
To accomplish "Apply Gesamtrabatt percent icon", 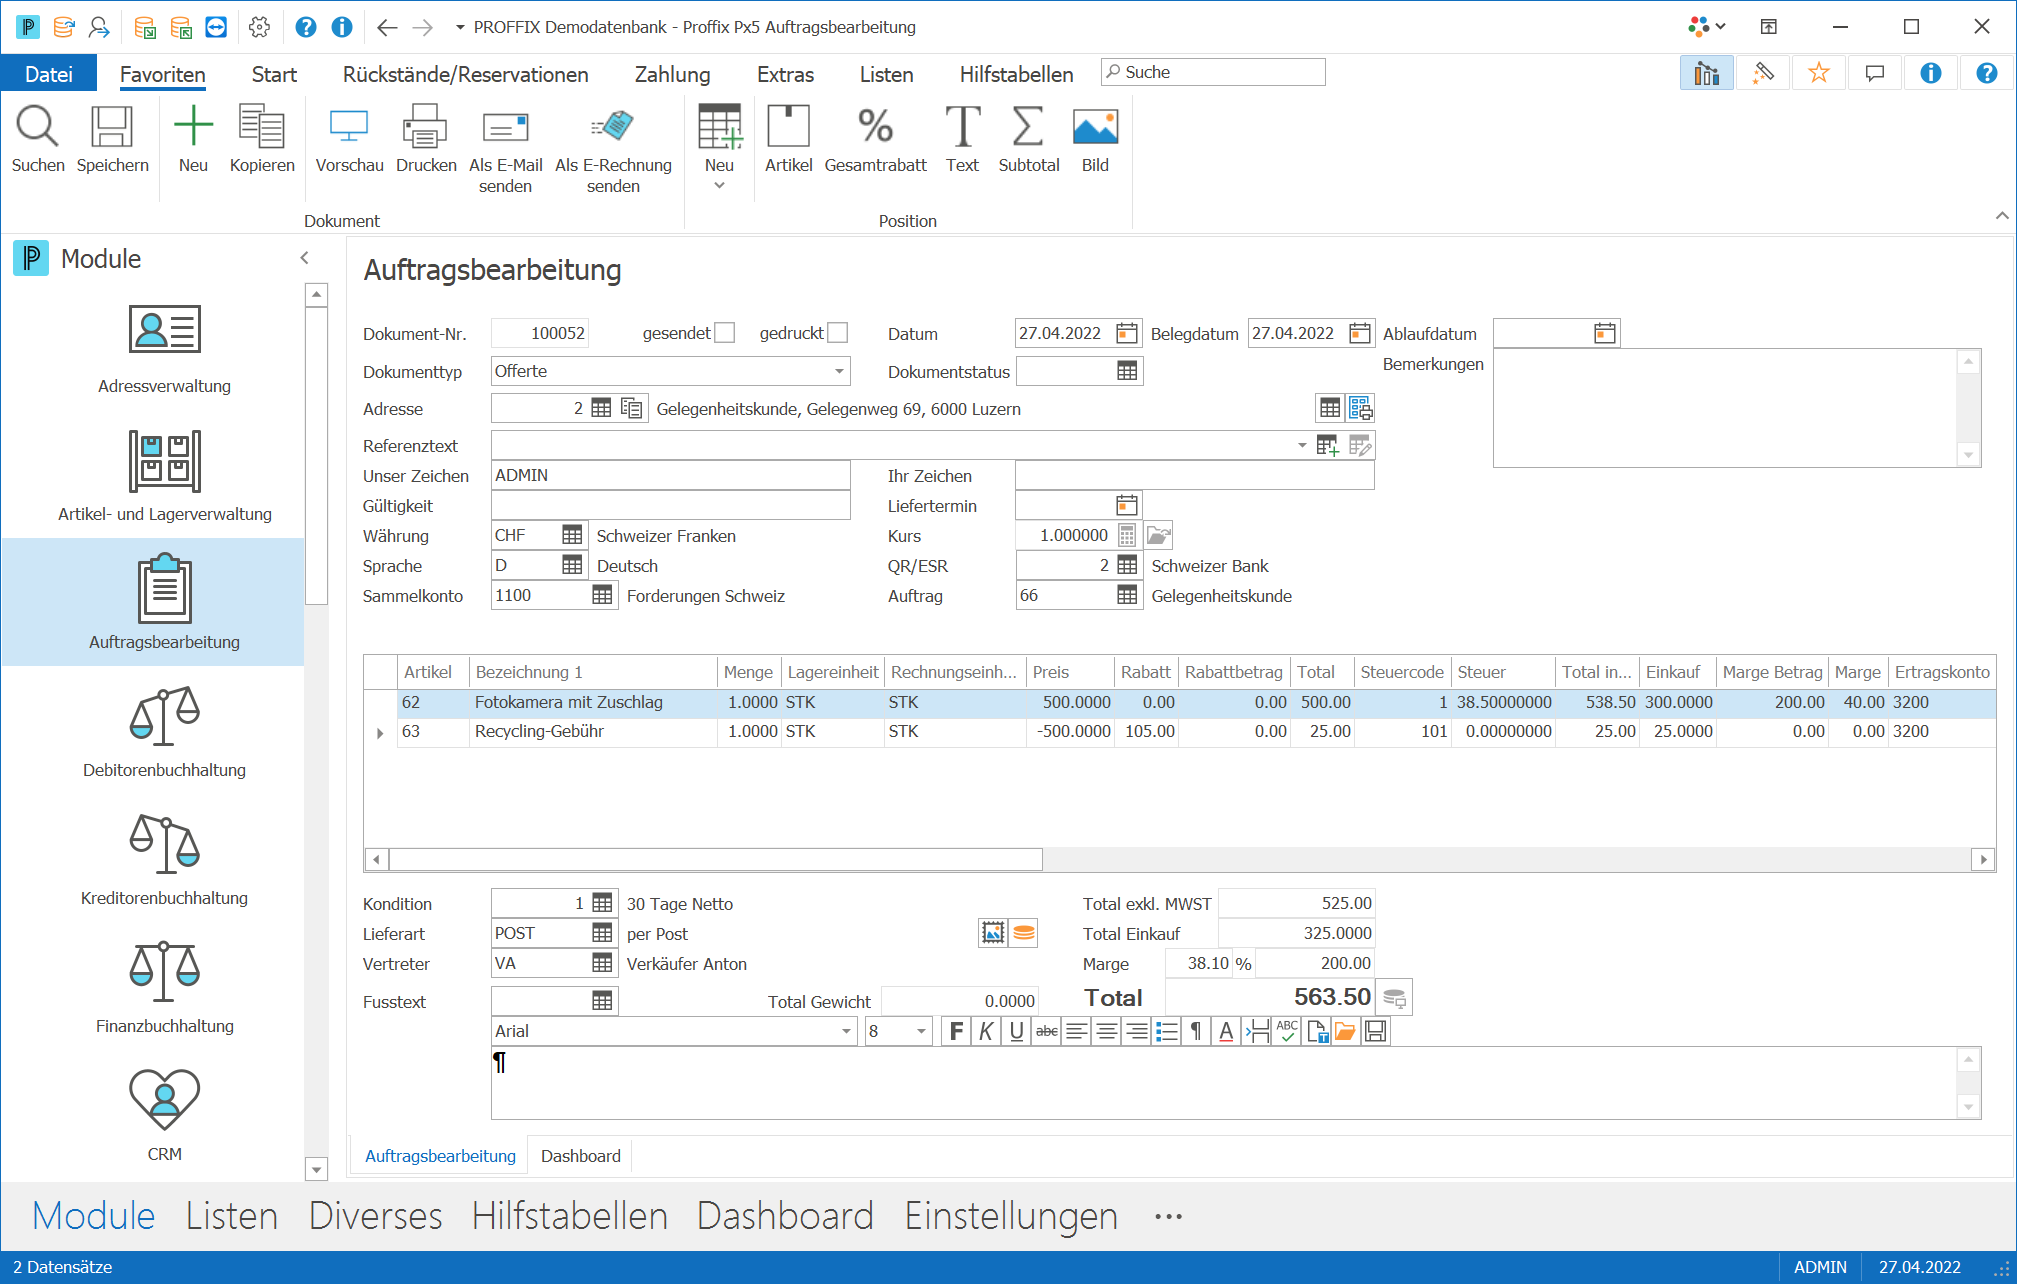I will click(x=875, y=127).
